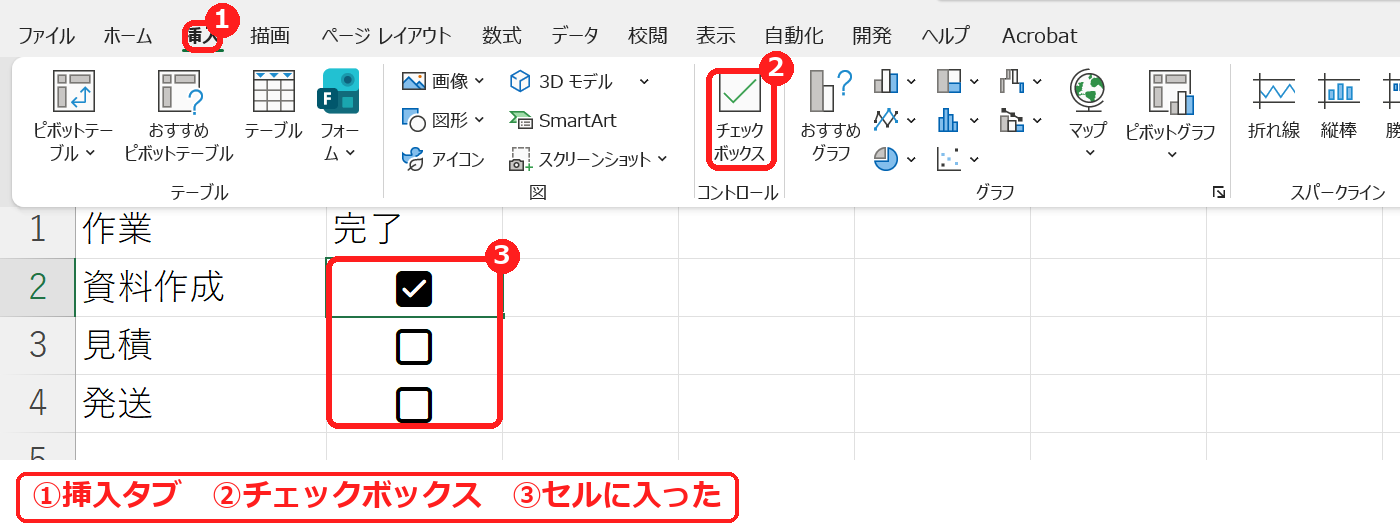This screenshot has height=530, width=1400.
Task: Switch to the 描画 tab
Action: click(270, 36)
